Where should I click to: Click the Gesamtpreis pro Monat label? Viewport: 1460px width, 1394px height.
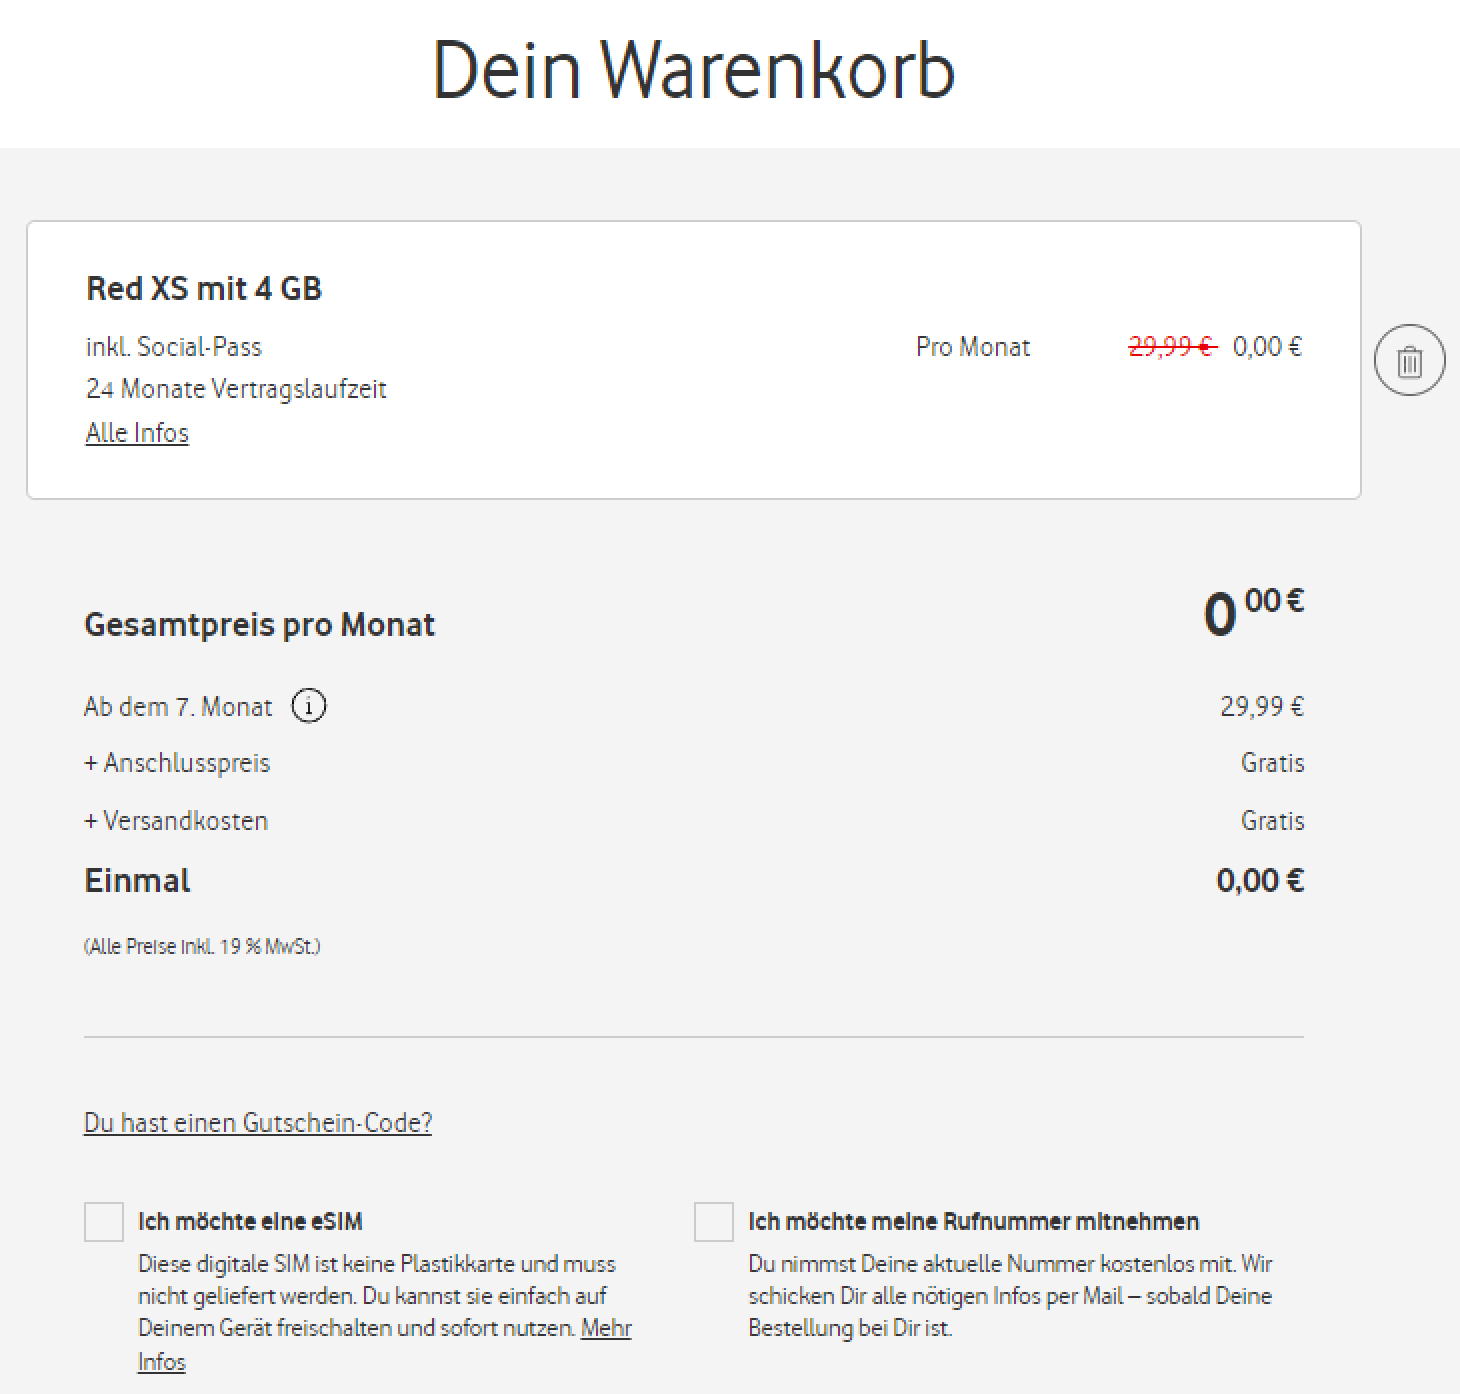(260, 625)
